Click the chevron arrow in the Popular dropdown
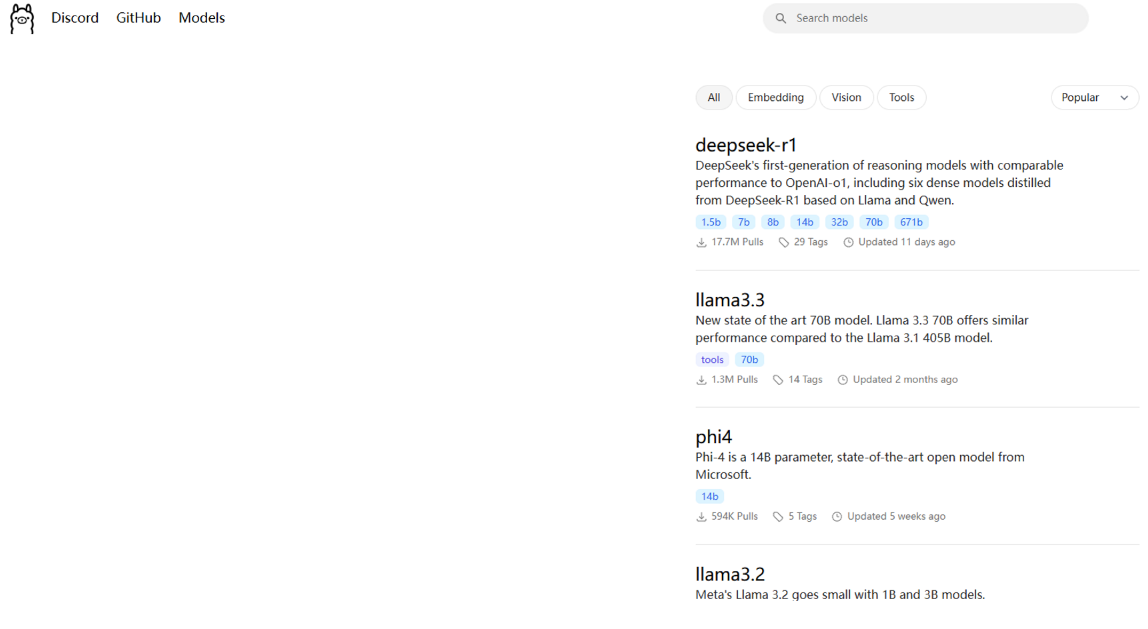This screenshot has width=1148, height=629. coord(1124,98)
